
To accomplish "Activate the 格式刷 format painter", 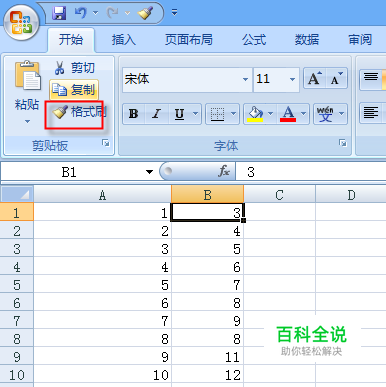I will [79, 112].
